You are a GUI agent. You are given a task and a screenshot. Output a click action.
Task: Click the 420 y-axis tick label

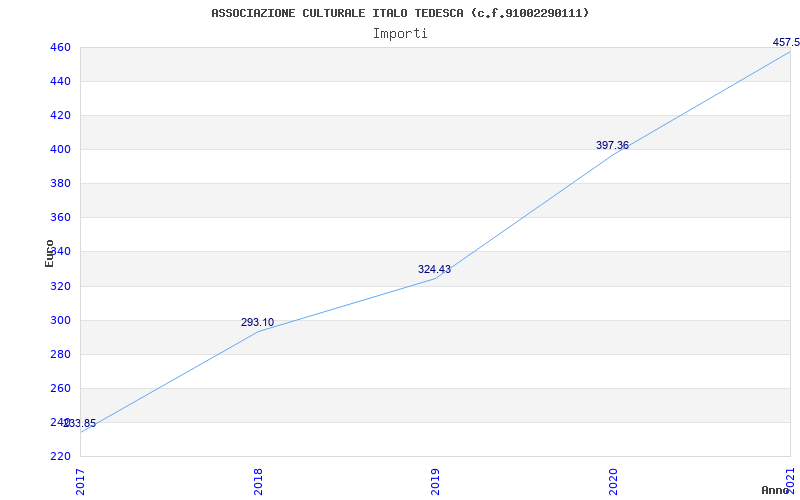tap(60, 116)
